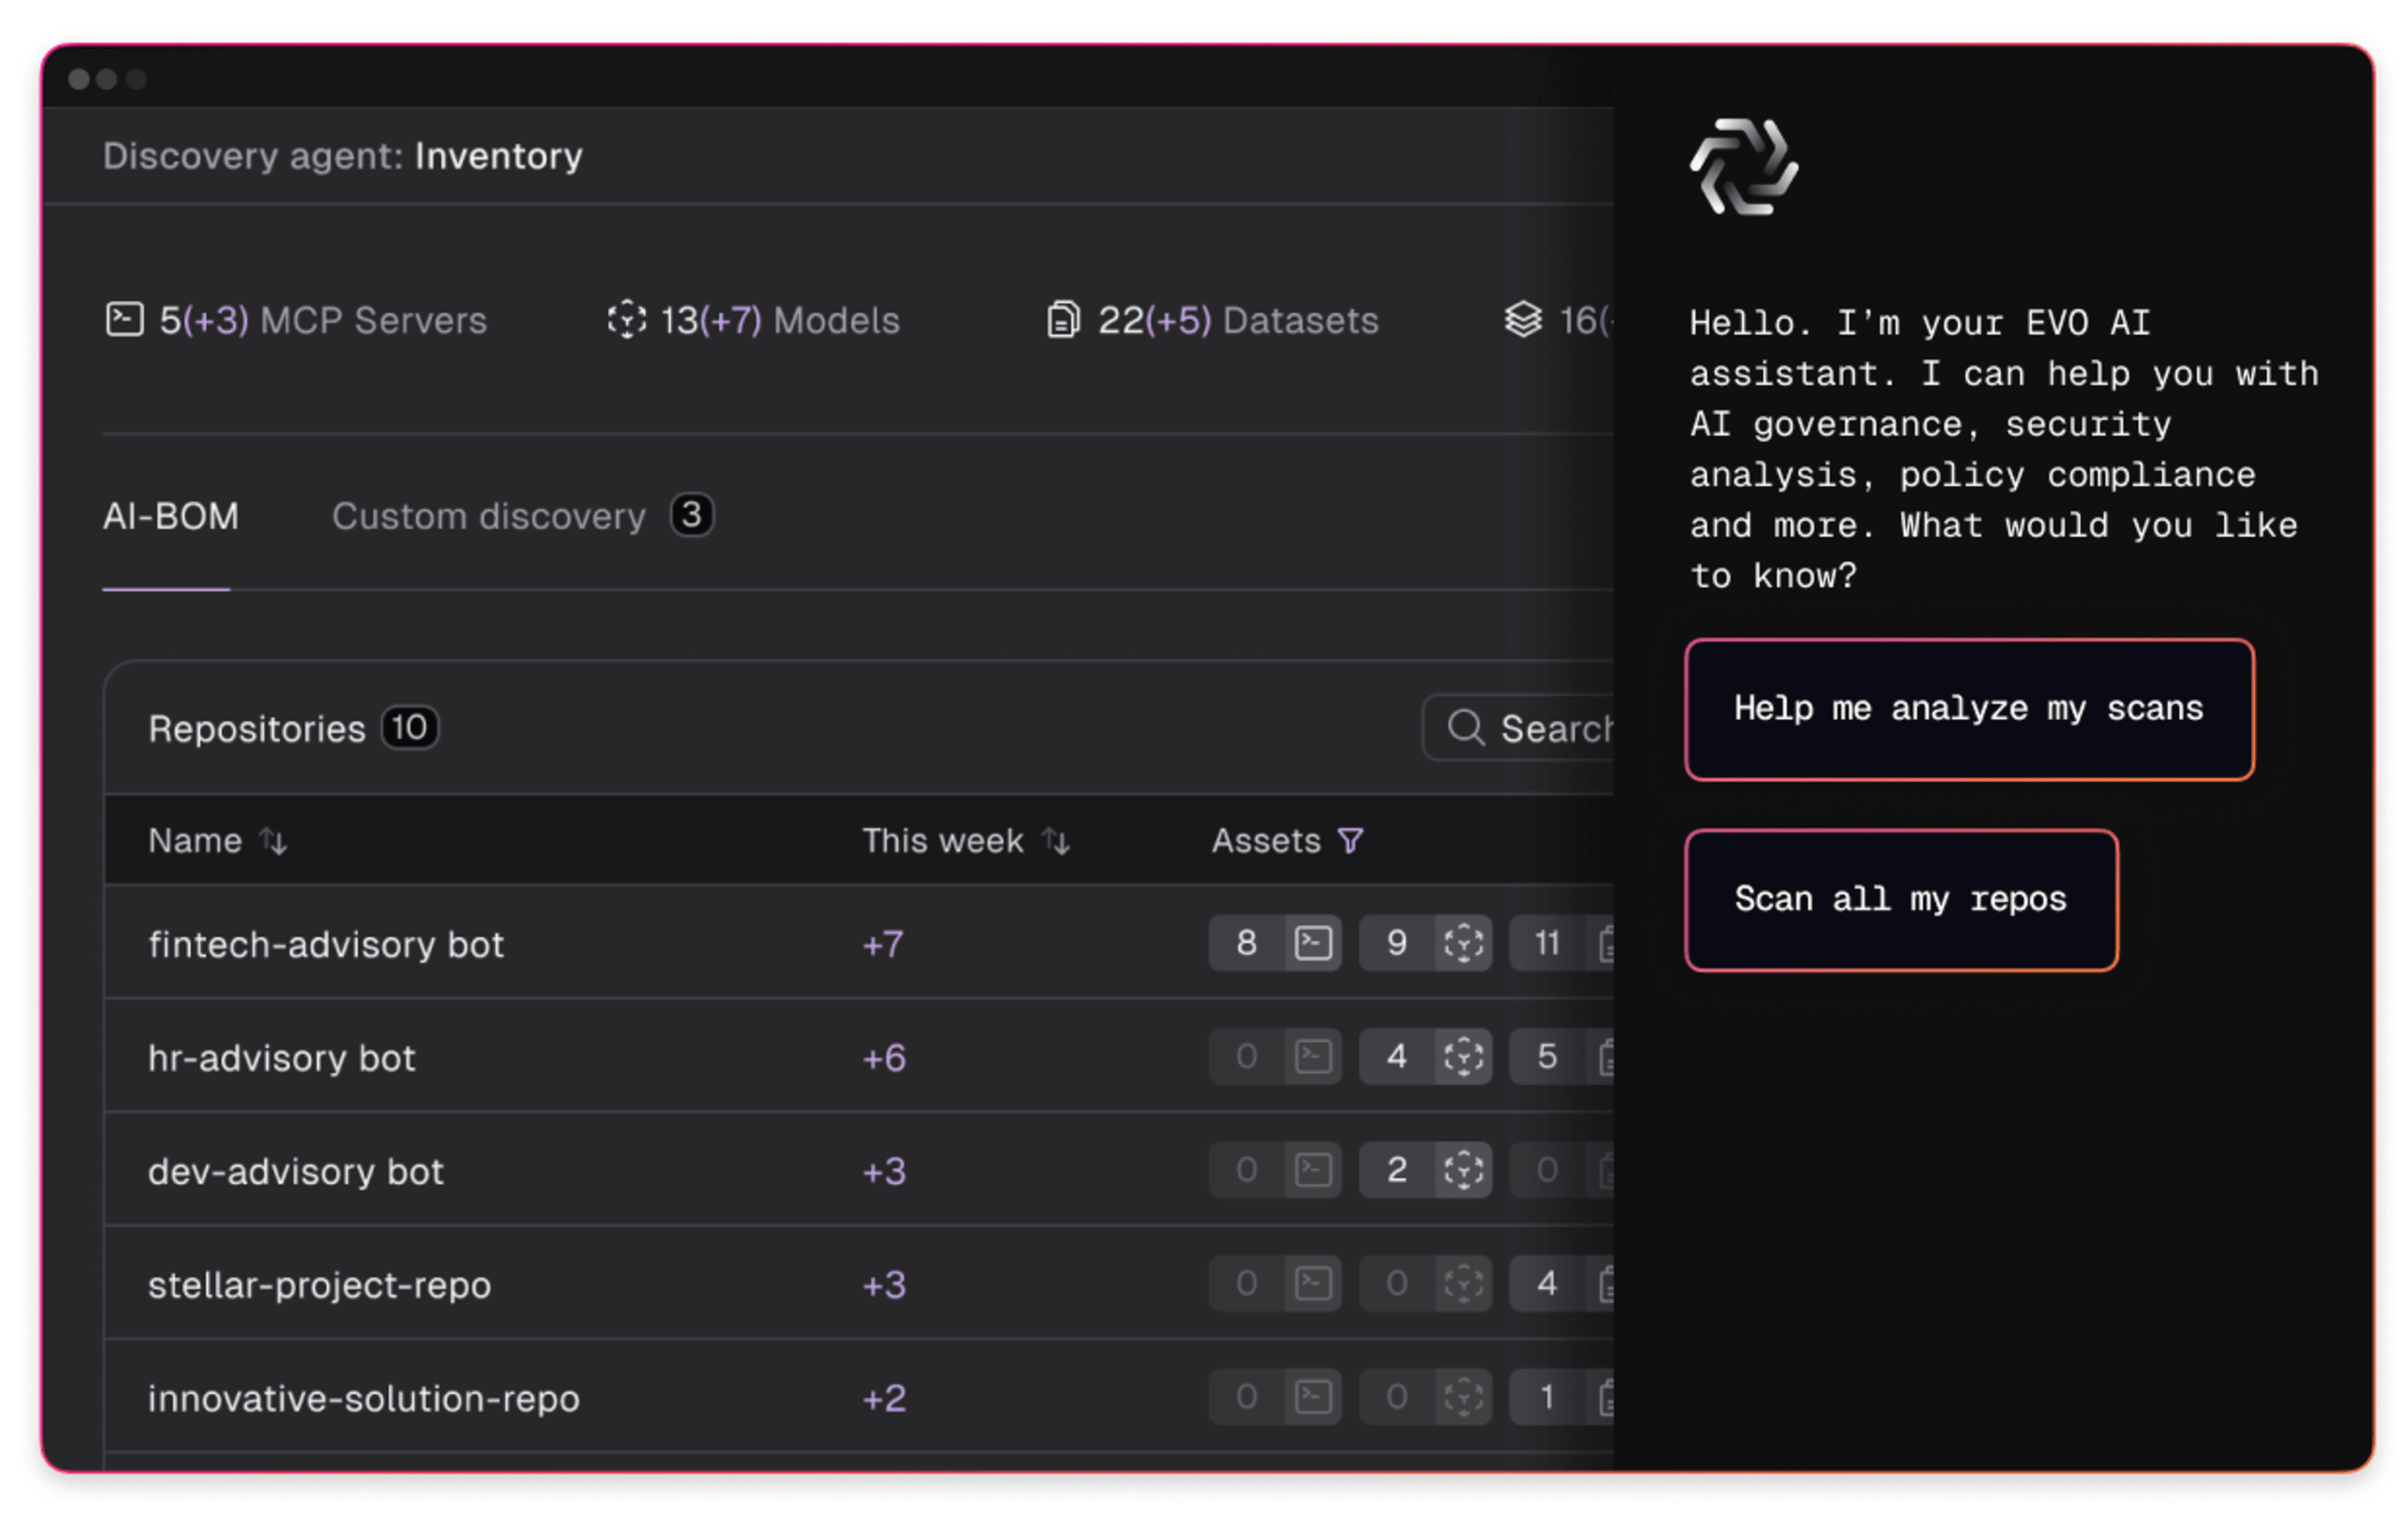Open the Custom discovery tab

pyautogui.click(x=489, y=517)
